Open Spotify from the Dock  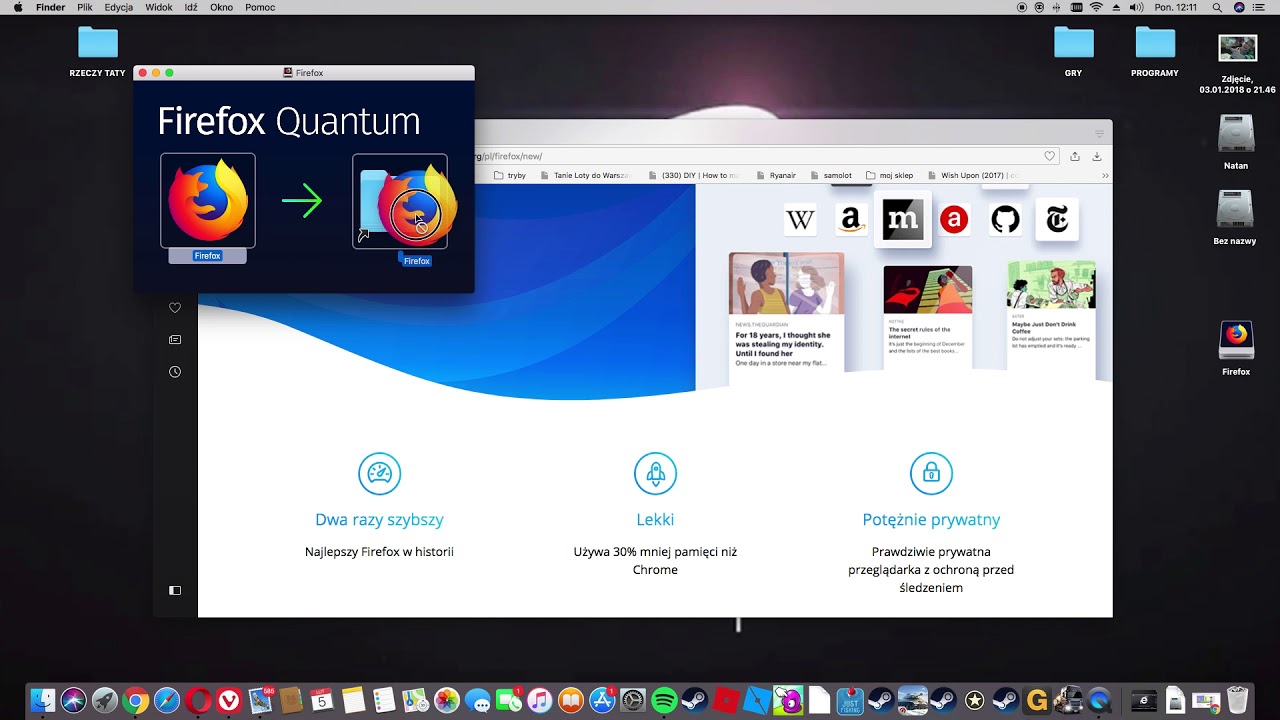(x=664, y=701)
